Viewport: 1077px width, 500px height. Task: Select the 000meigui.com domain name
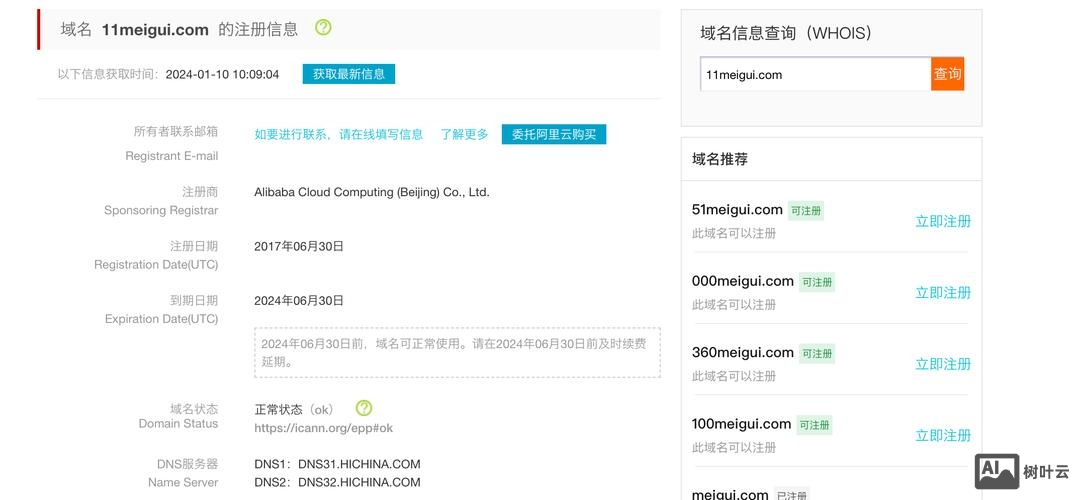[742, 281]
